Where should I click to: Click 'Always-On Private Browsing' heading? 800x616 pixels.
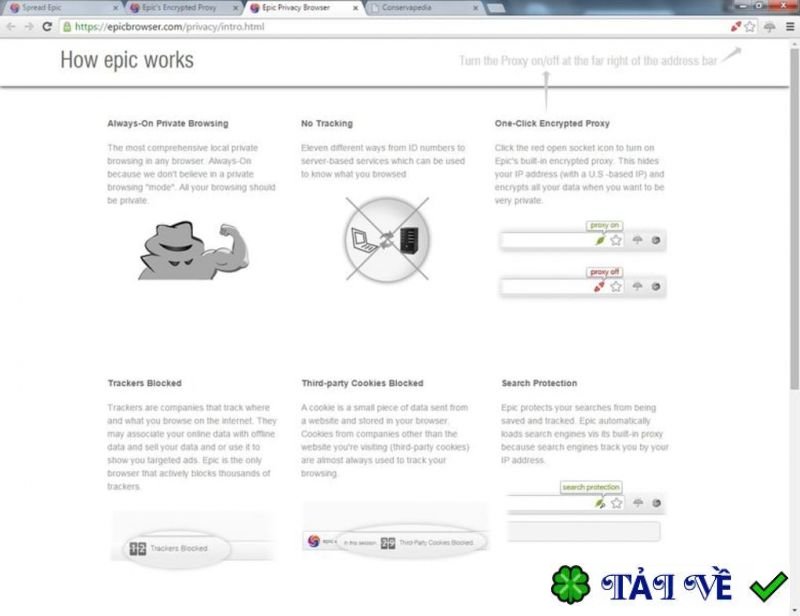168,124
